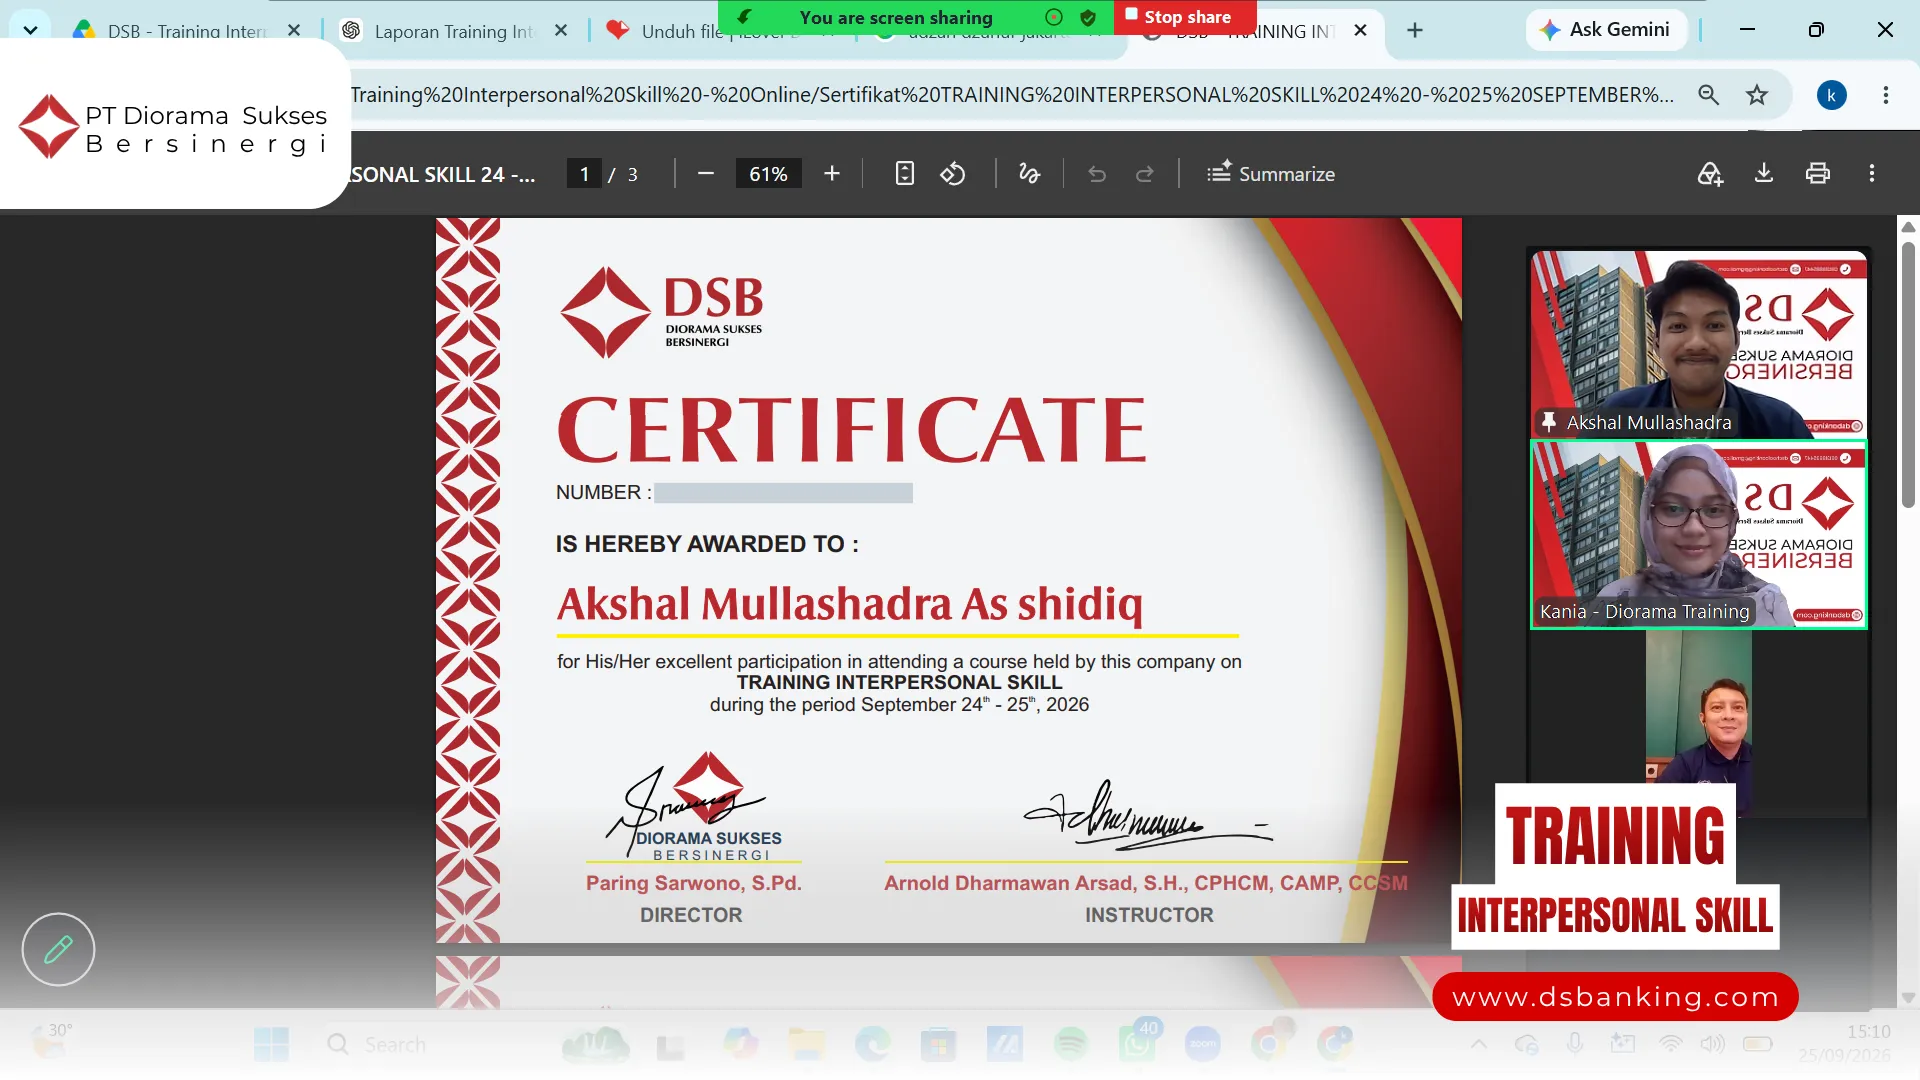
Task: Open WhatsApp from the taskbar
Action: point(1136,1045)
